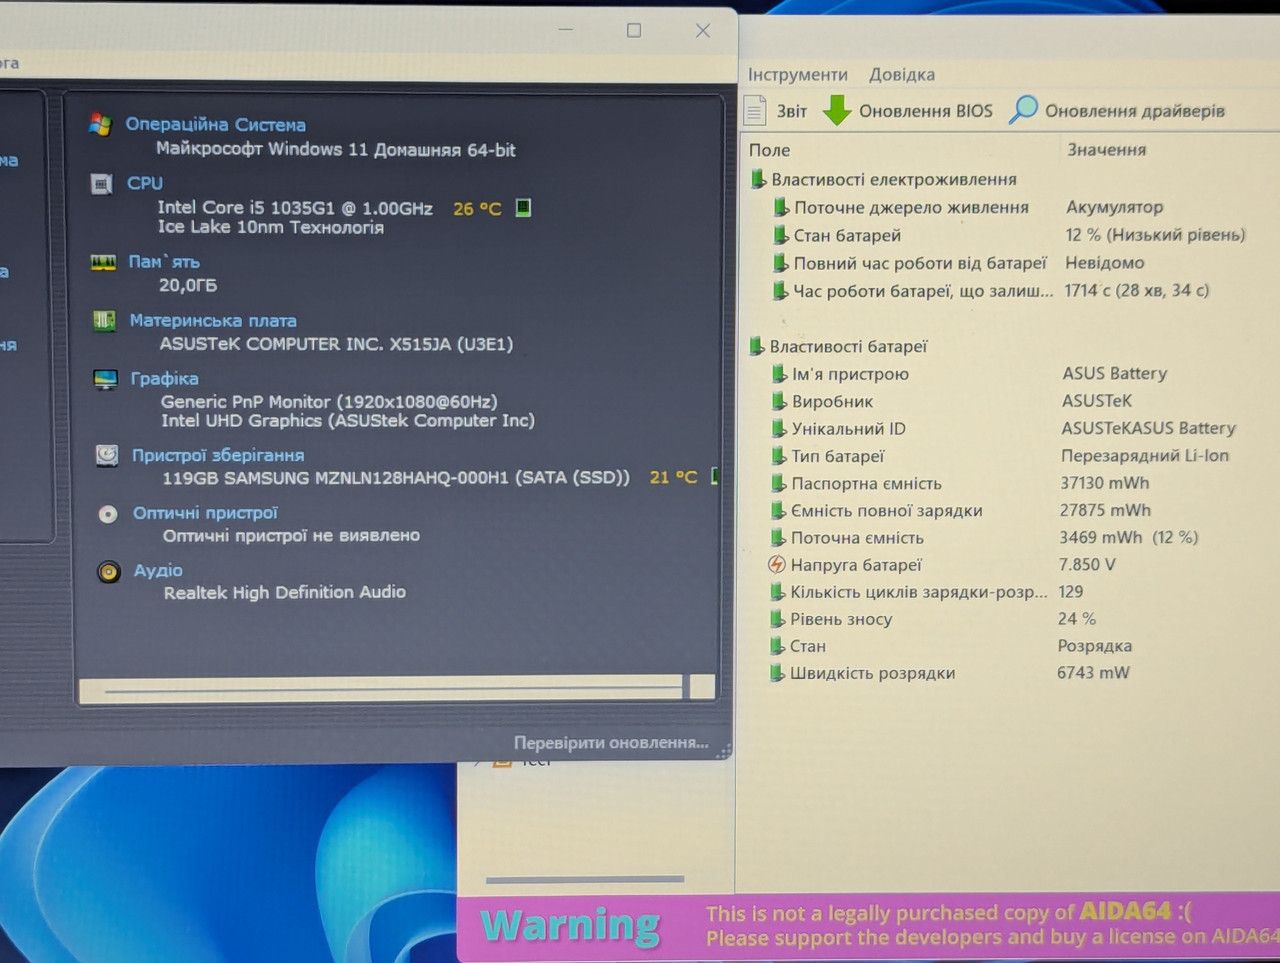Select the wear level value 24 %
This screenshot has height=963, width=1280.
pyautogui.click(x=1077, y=619)
